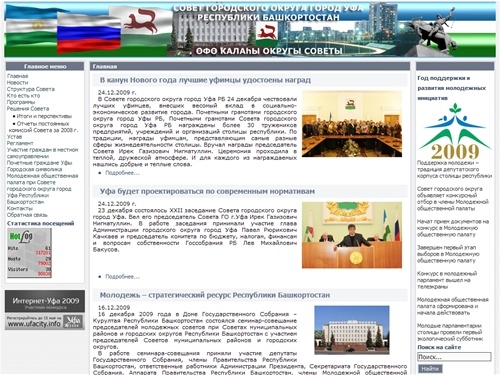Open Кто есть кто link

[23, 95]
